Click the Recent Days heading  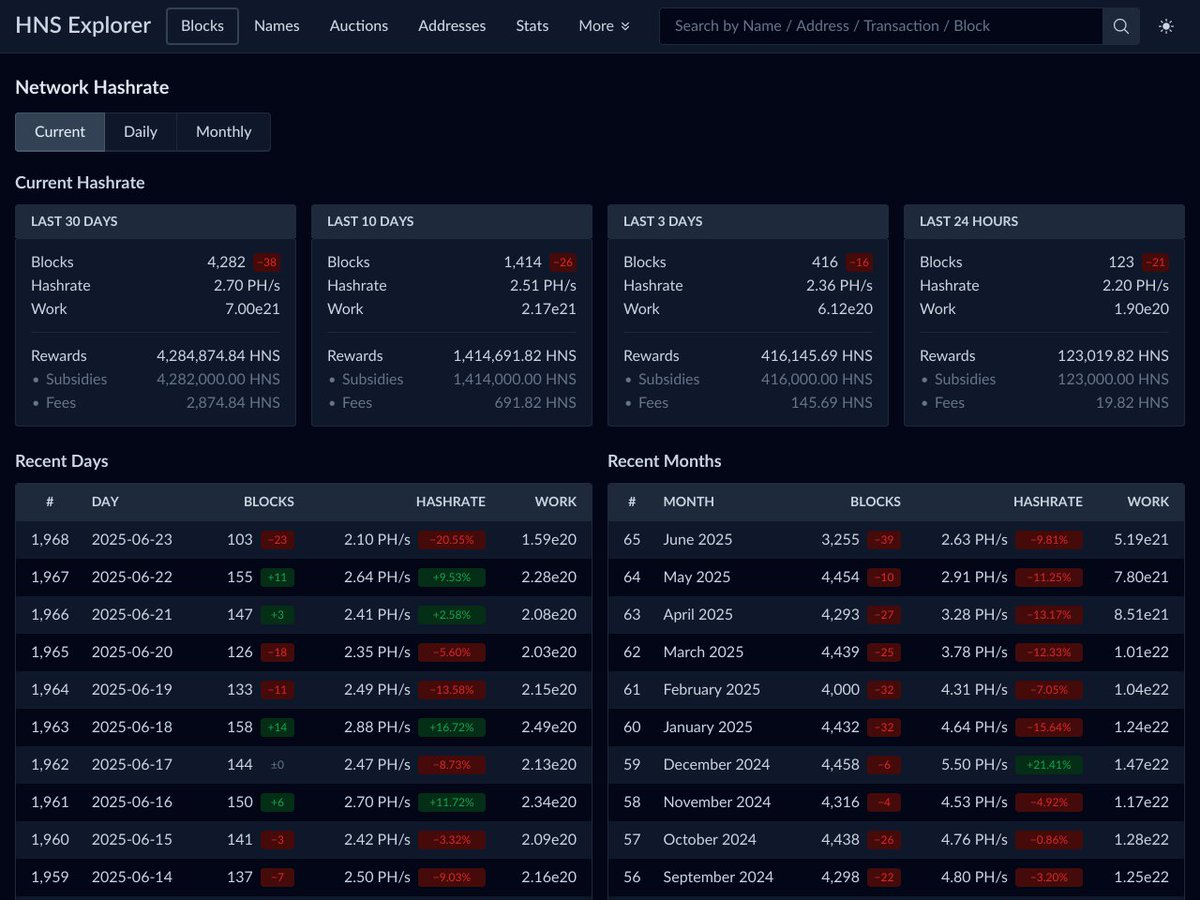pyautogui.click(x=62, y=461)
